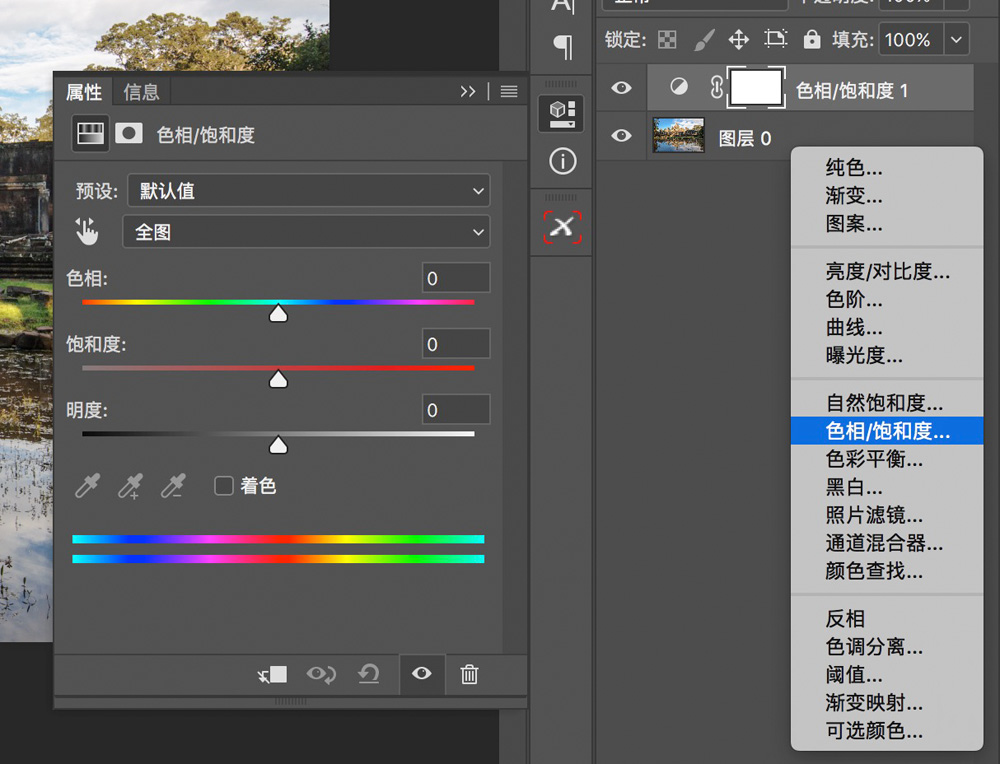This screenshot has height=764, width=1000.
Task: Open the Info panel circle icon
Action: (562, 161)
